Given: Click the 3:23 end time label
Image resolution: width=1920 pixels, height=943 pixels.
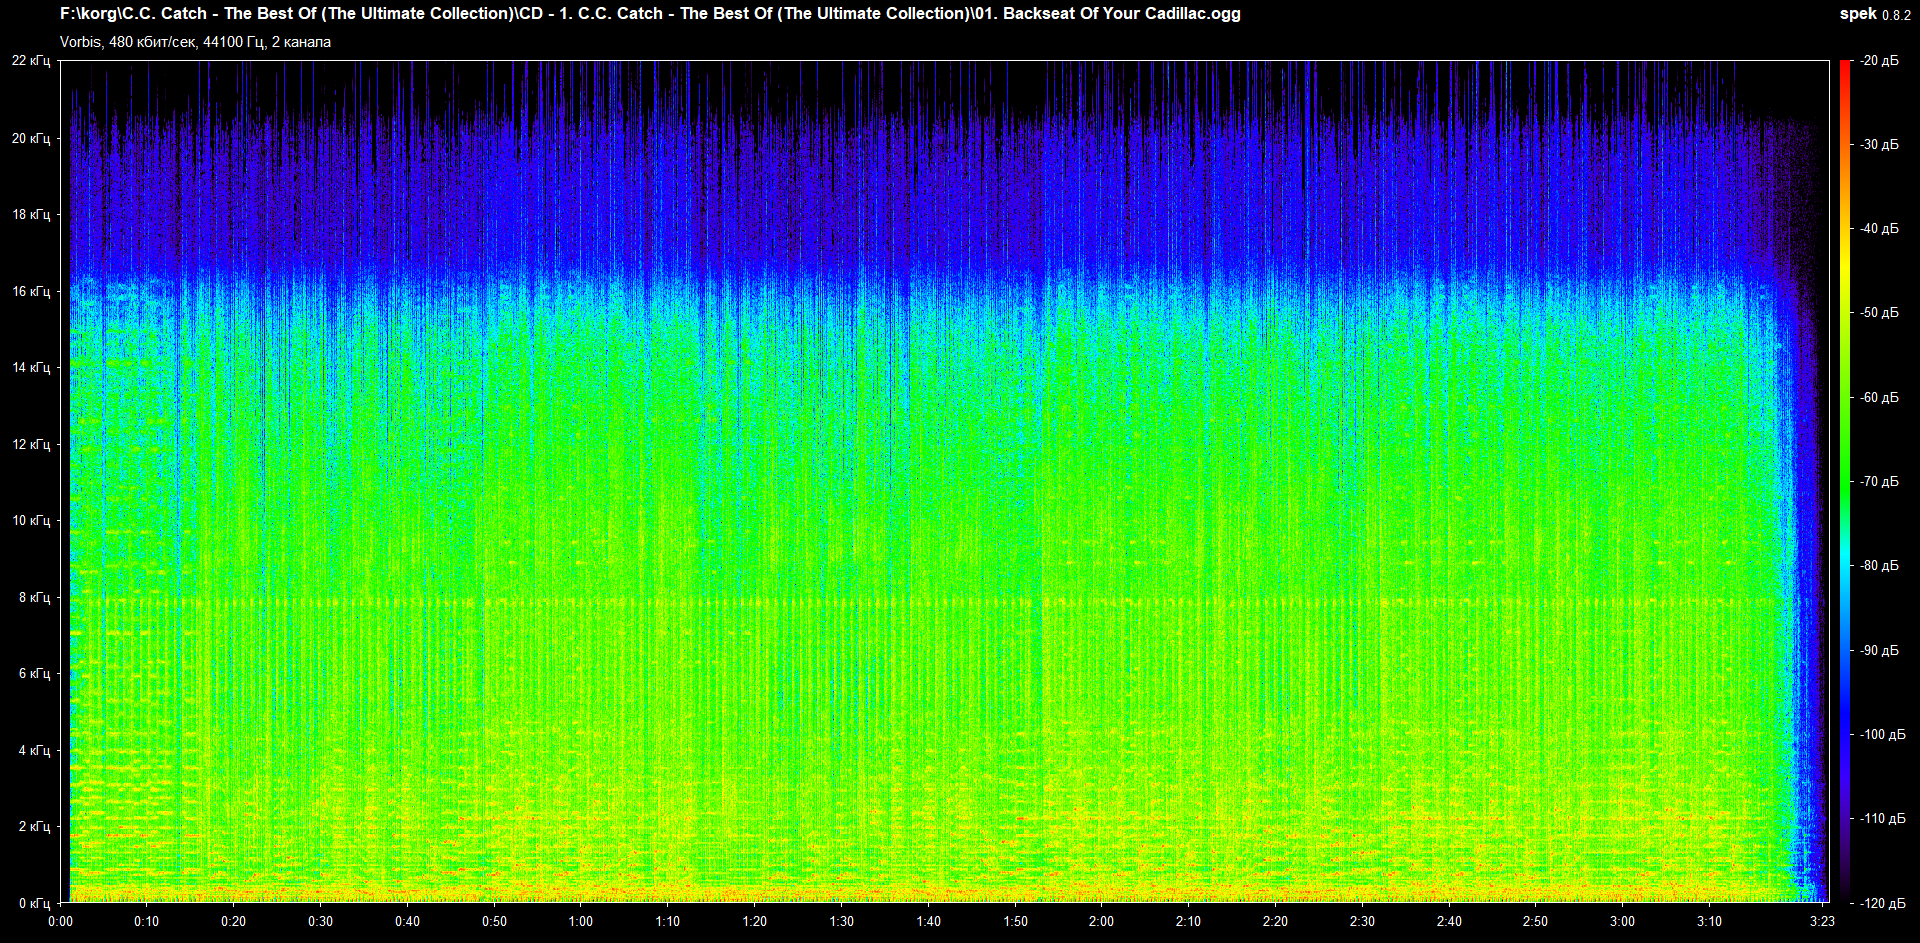Looking at the screenshot, I should tap(1822, 921).
